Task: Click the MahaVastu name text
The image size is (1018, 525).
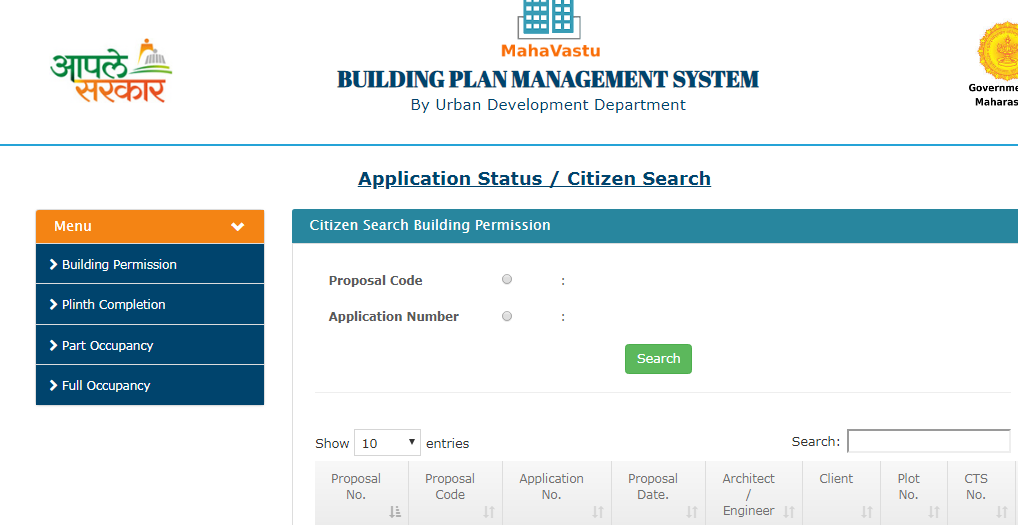Action: pos(551,51)
